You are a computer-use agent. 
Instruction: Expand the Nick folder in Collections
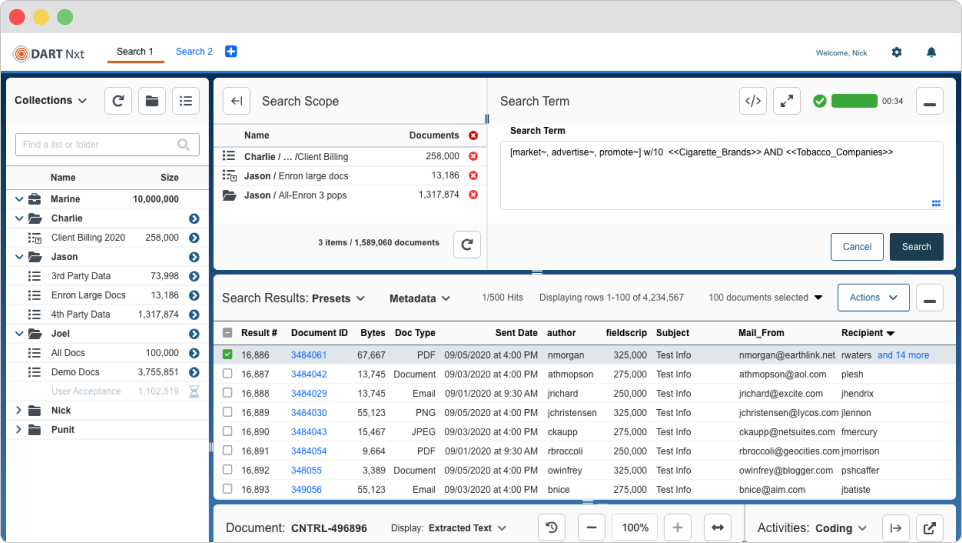[x=18, y=410]
